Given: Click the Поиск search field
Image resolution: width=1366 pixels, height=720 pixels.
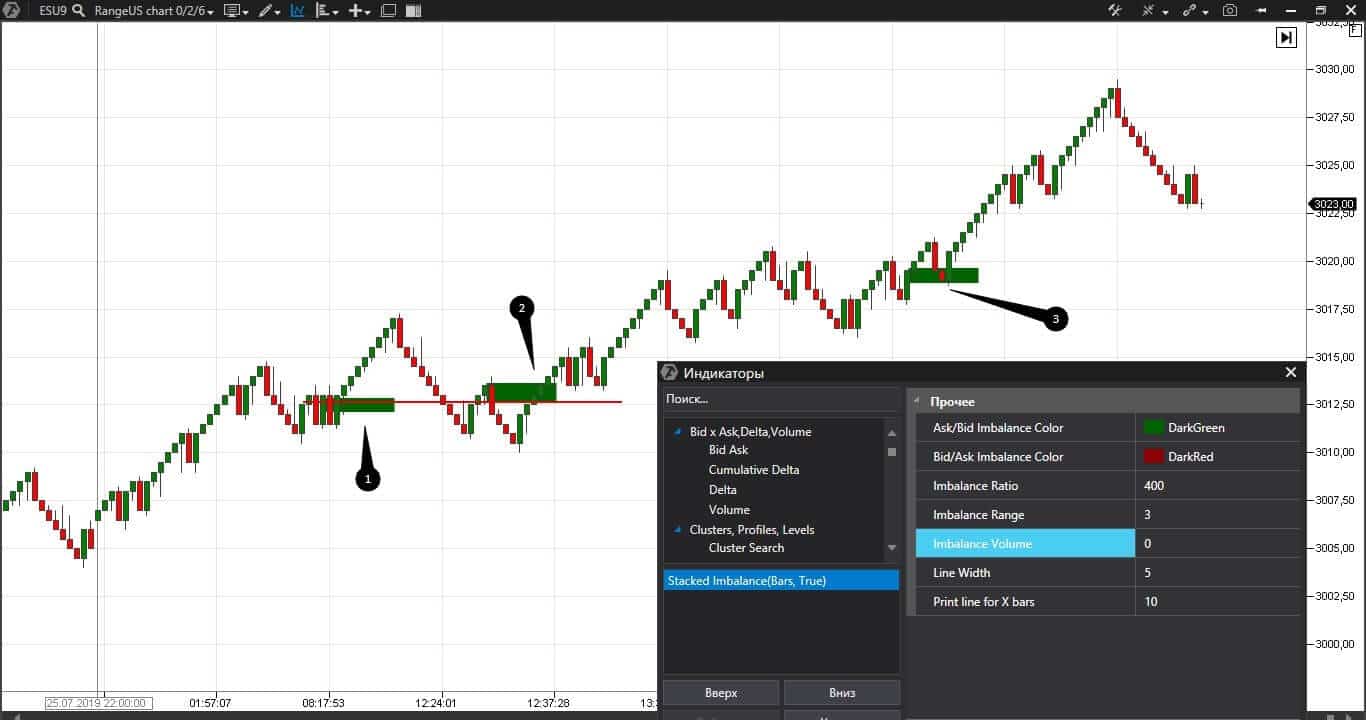Looking at the screenshot, I should pyautogui.click(x=780, y=399).
